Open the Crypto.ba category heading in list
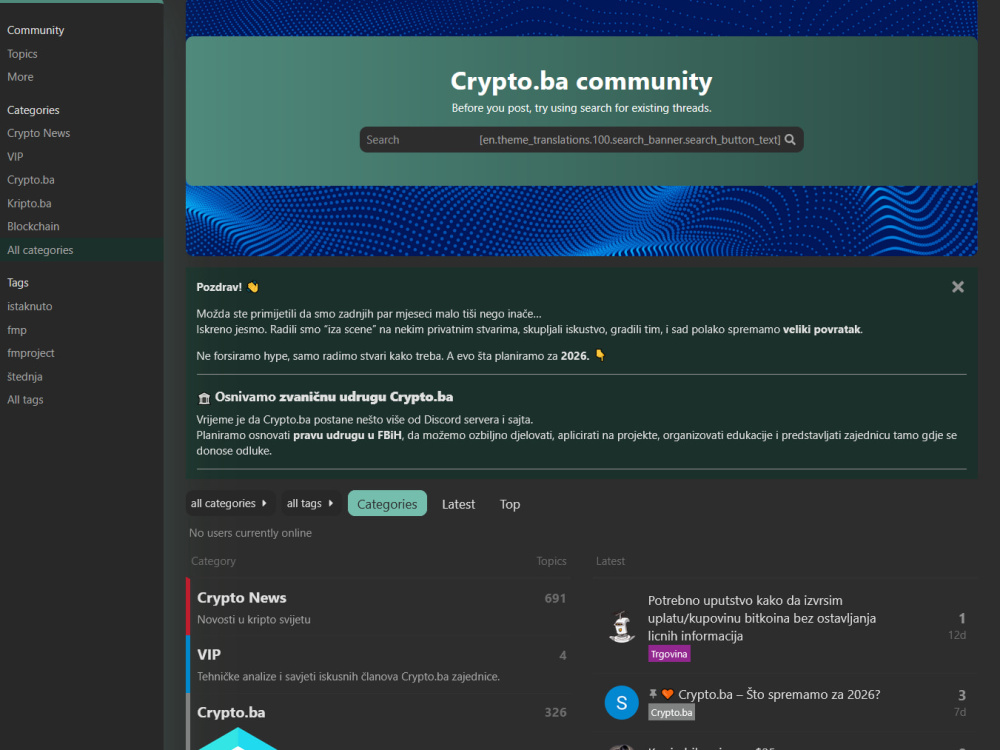This screenshot has width=1000, height=750. point(231,712)
